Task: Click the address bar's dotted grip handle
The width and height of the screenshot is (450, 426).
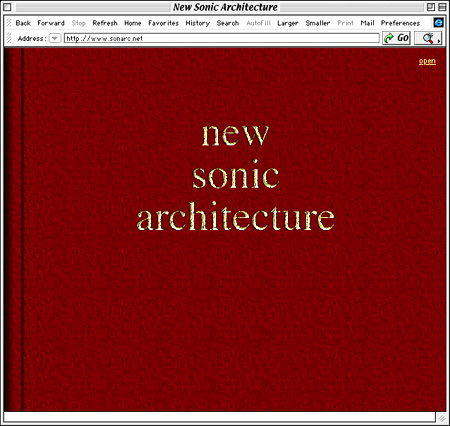Action: (9, 38)
